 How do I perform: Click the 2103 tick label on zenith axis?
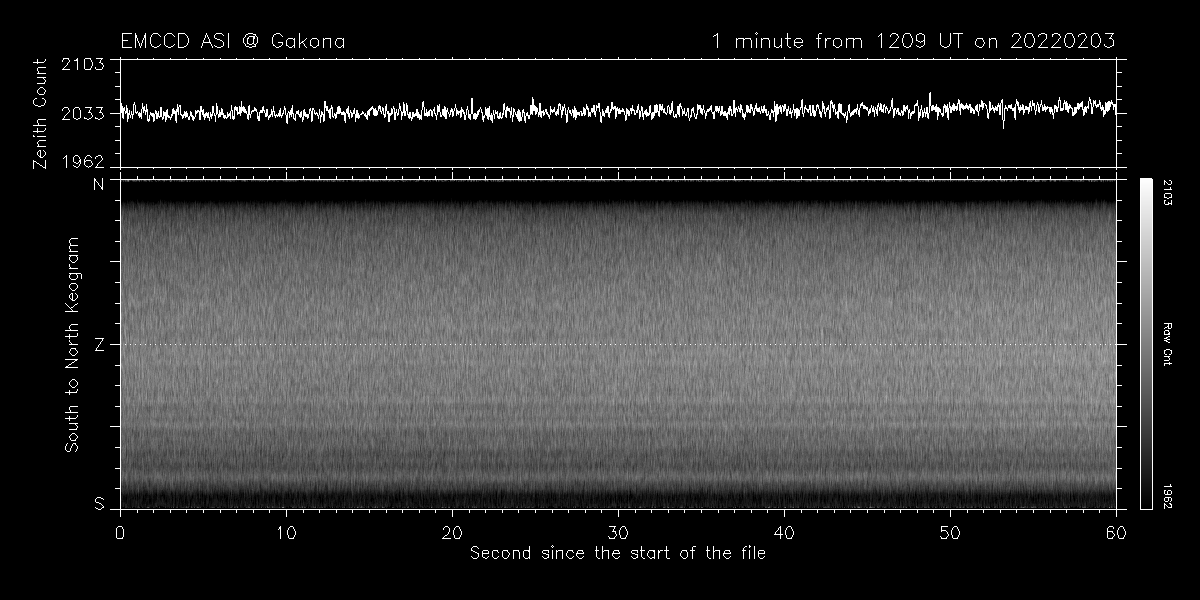[x=85, y=65]
